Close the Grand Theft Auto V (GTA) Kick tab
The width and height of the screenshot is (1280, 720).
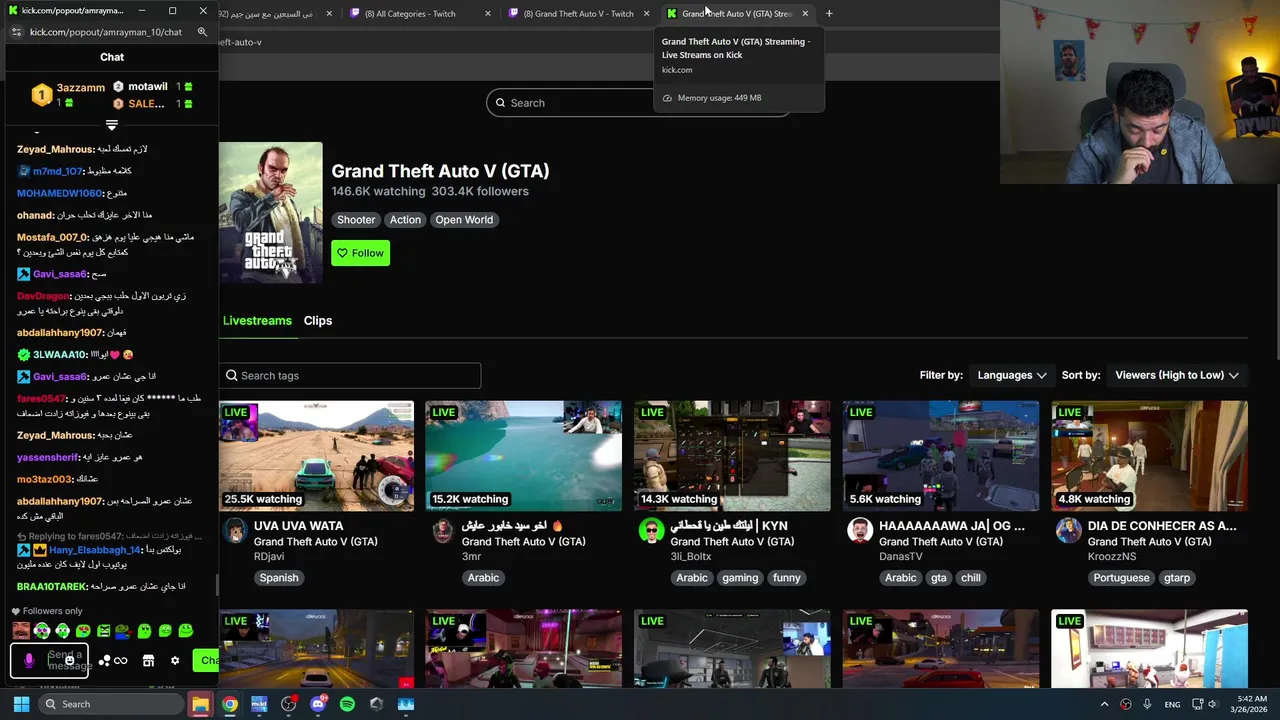point(805,14)
